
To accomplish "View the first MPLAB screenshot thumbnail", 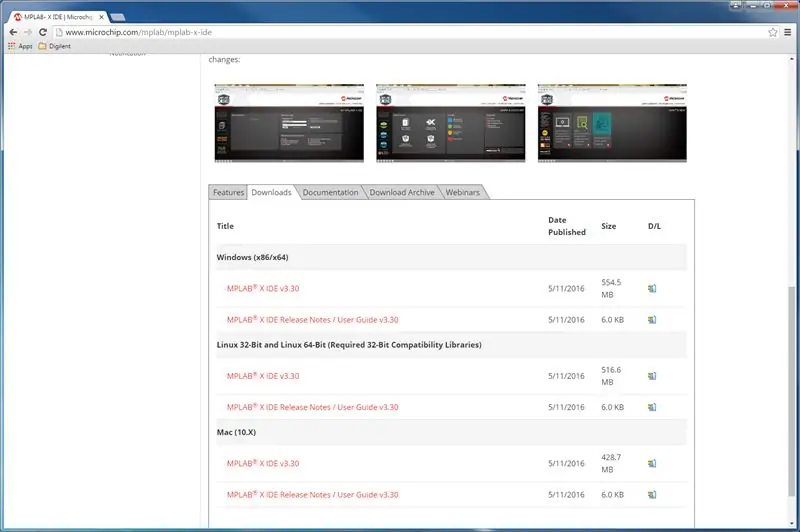I will click(x=289, y=123).
